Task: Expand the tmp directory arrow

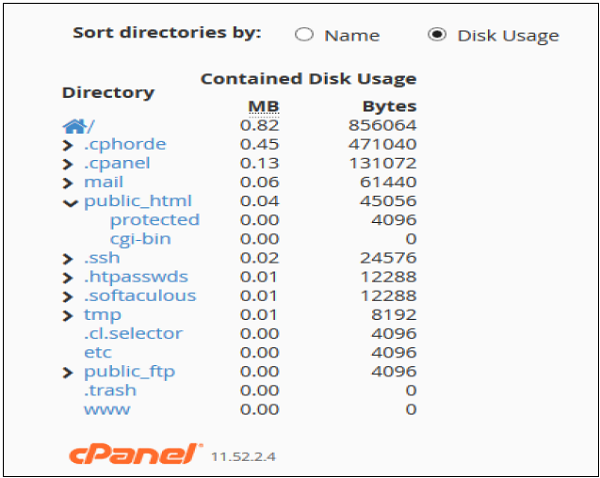Action: [68, 316]
